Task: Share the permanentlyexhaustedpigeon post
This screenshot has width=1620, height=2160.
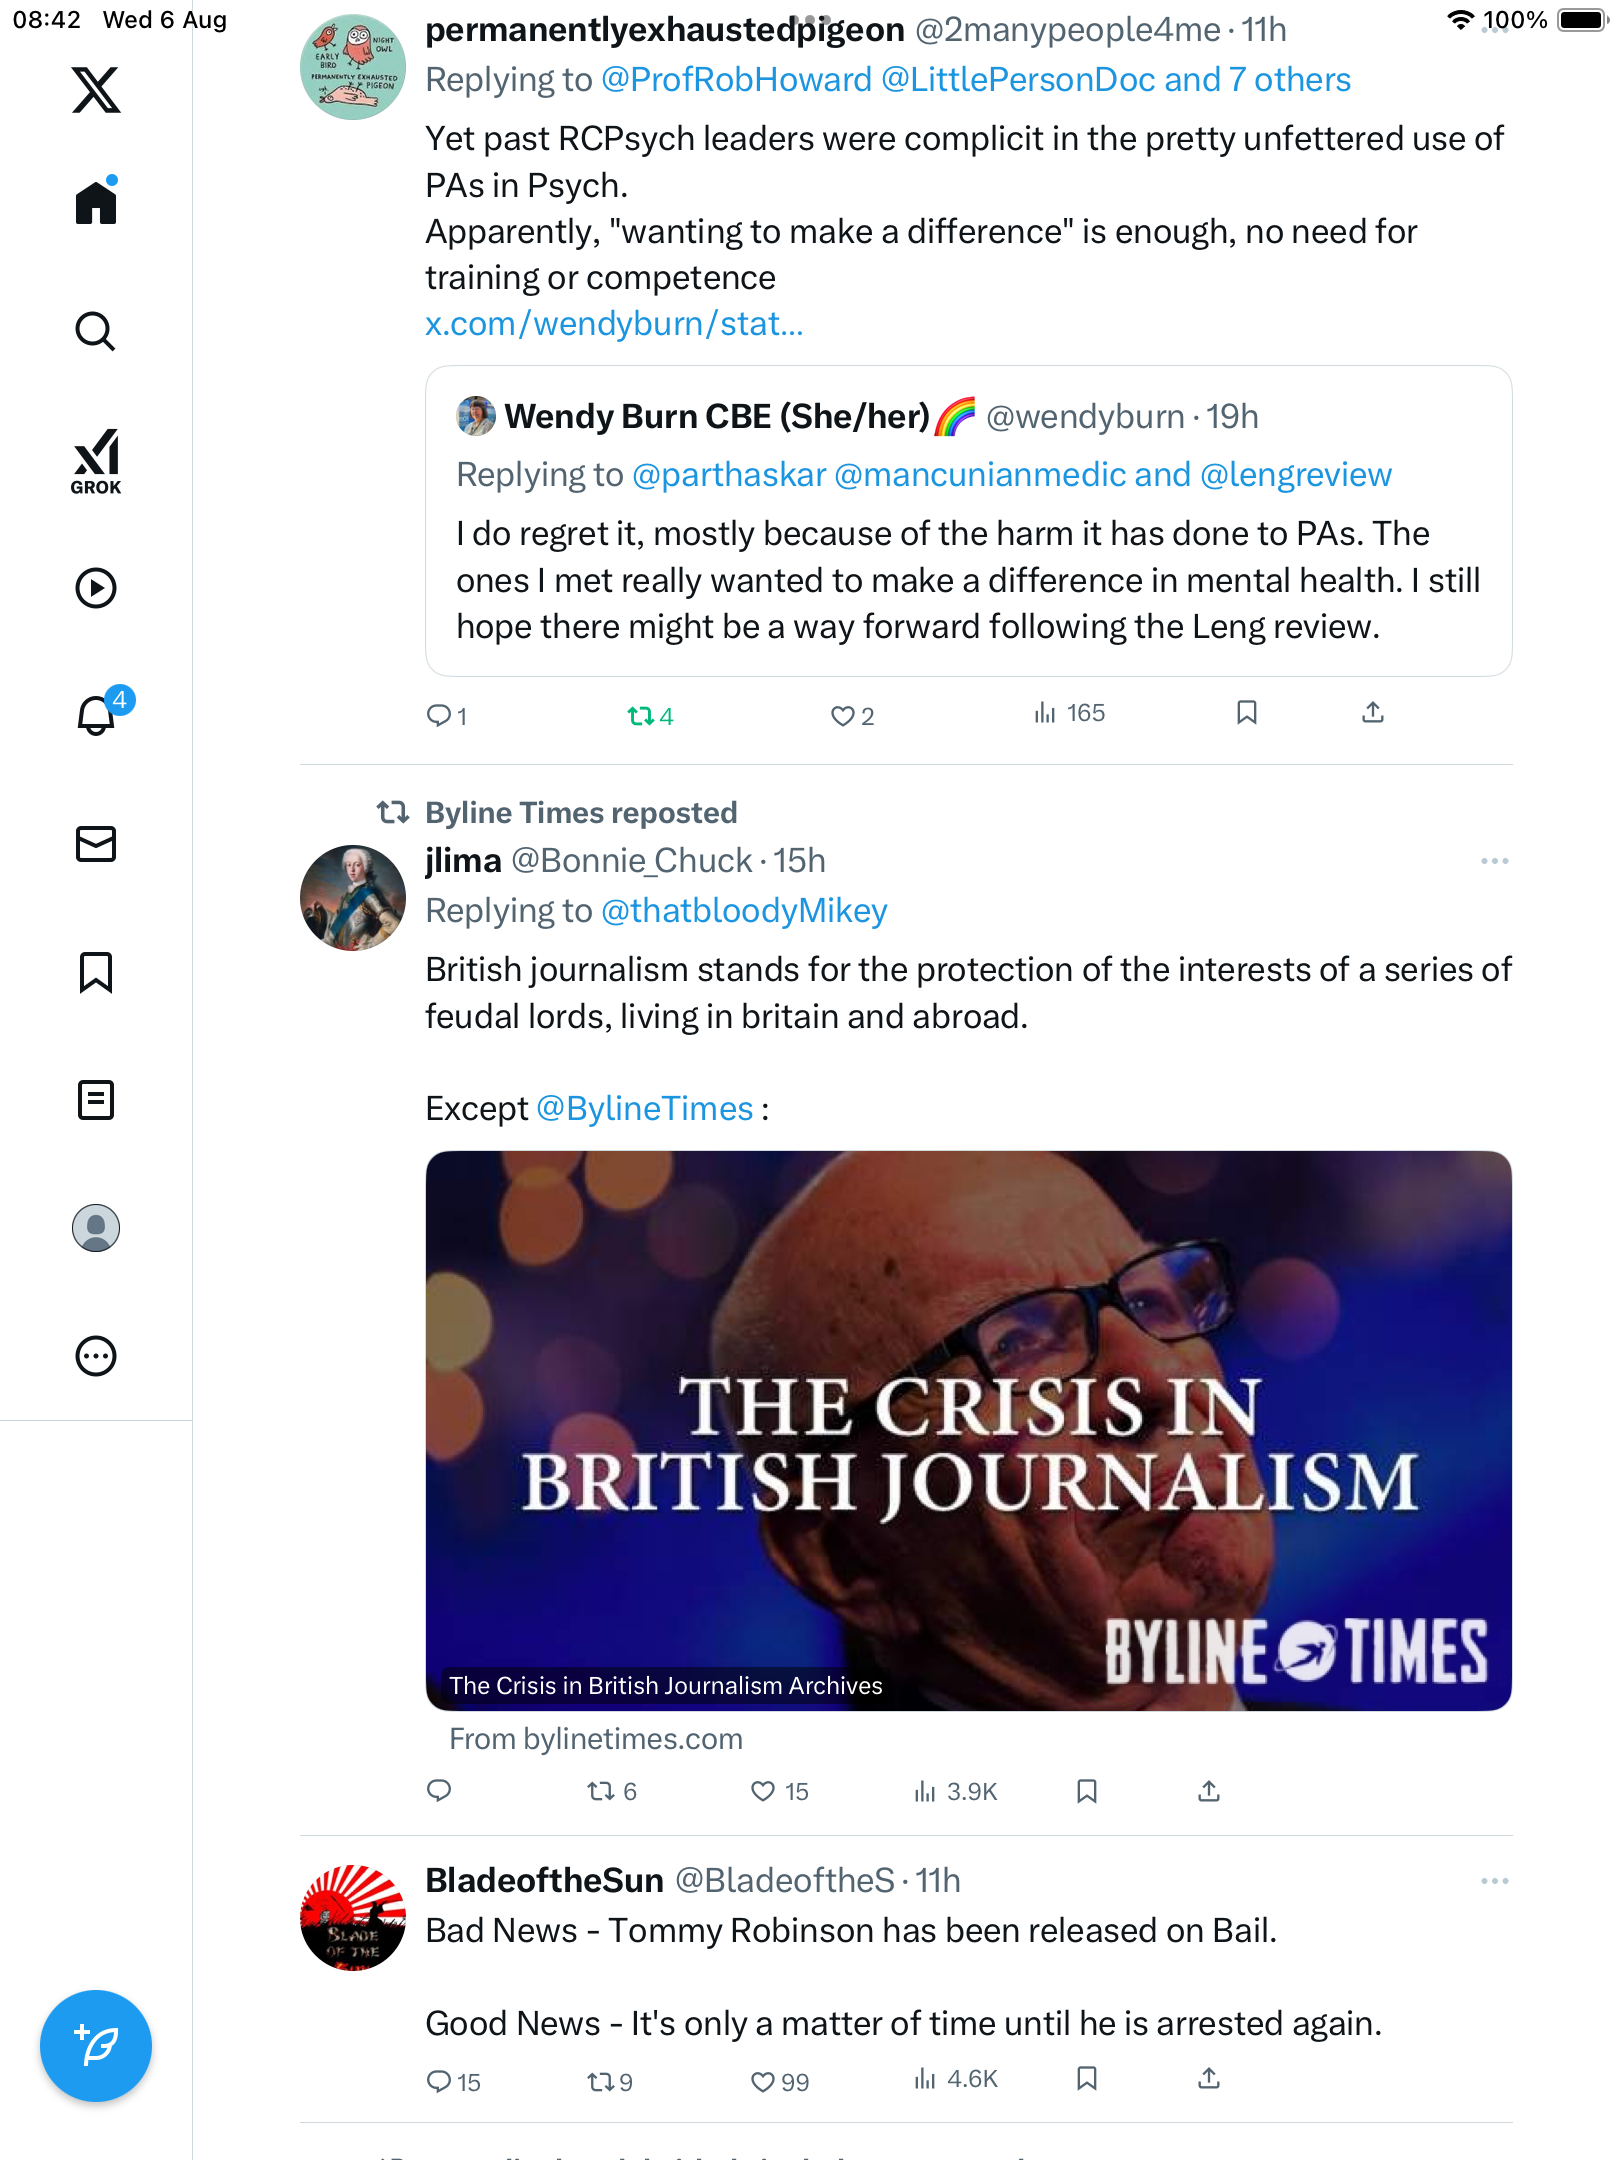Action: pos(1373,713)
